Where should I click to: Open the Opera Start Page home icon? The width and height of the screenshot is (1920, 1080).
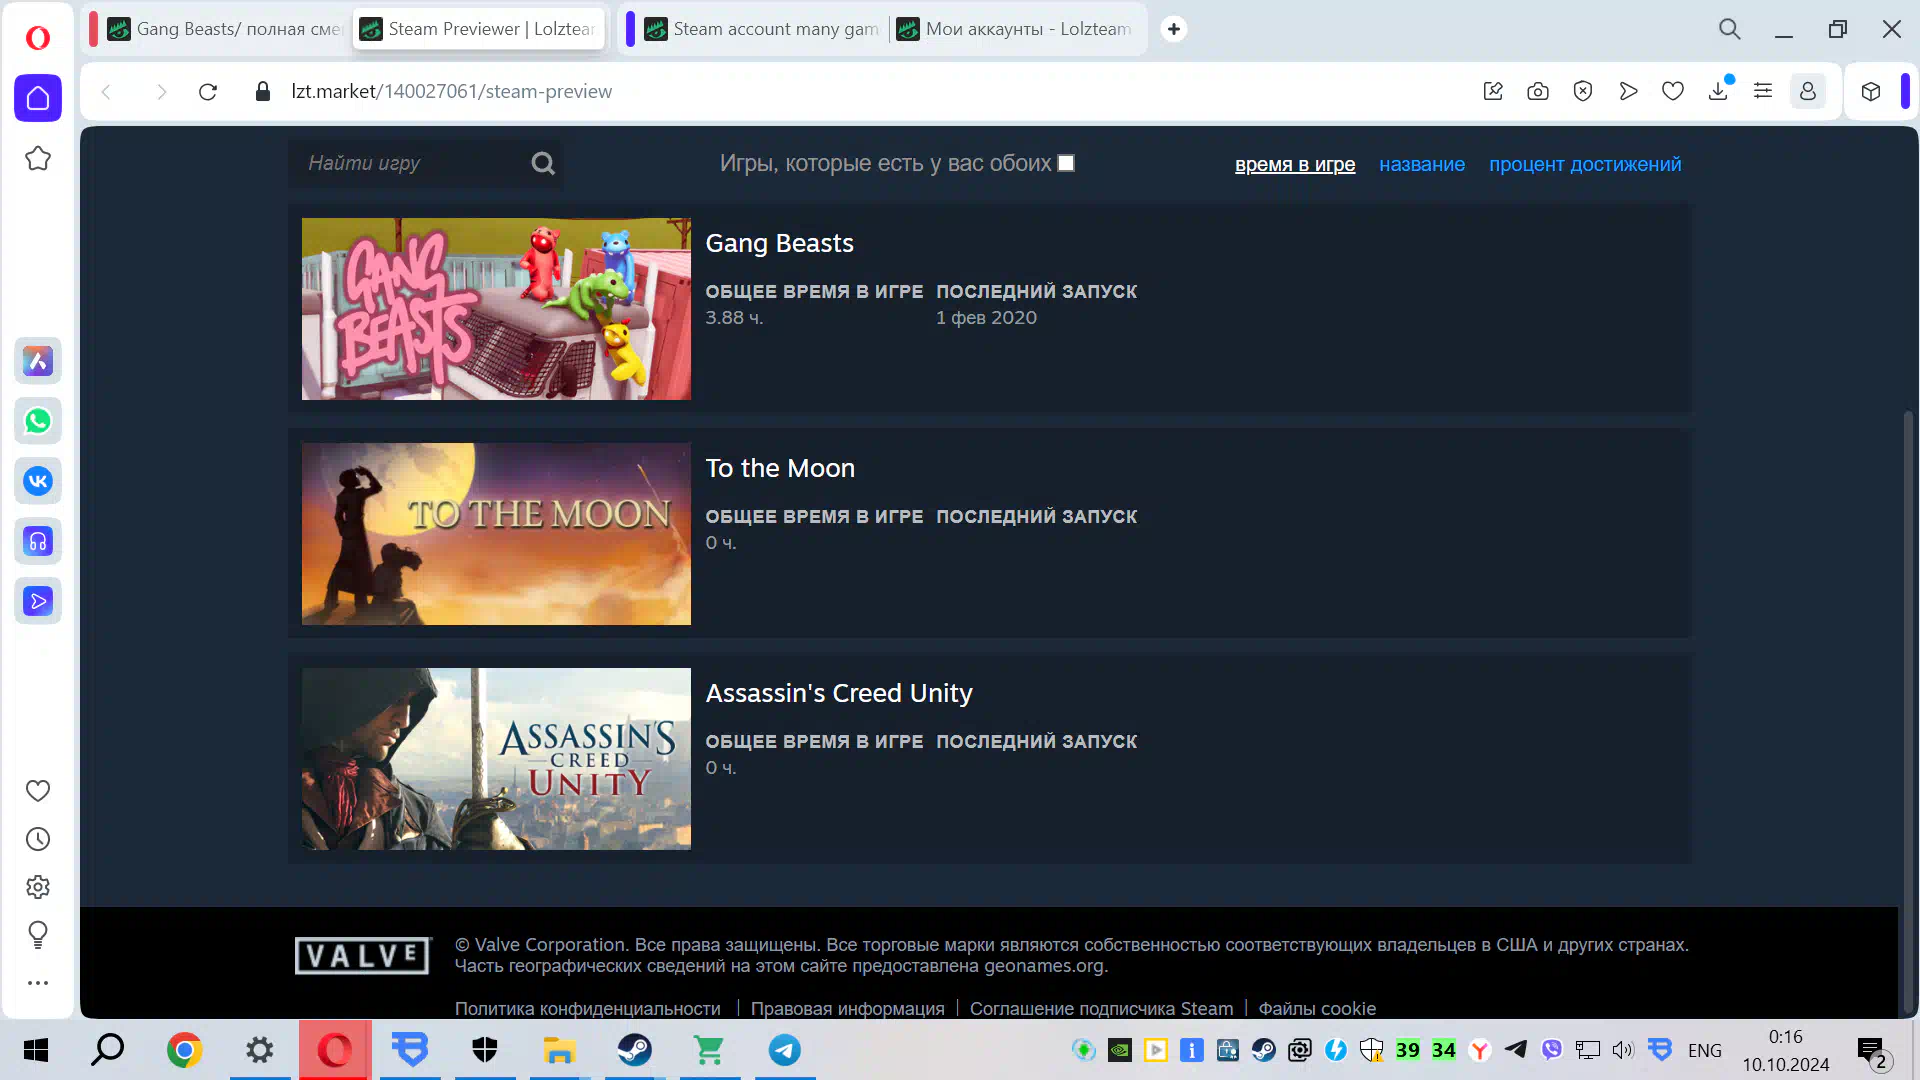(38, 98)
